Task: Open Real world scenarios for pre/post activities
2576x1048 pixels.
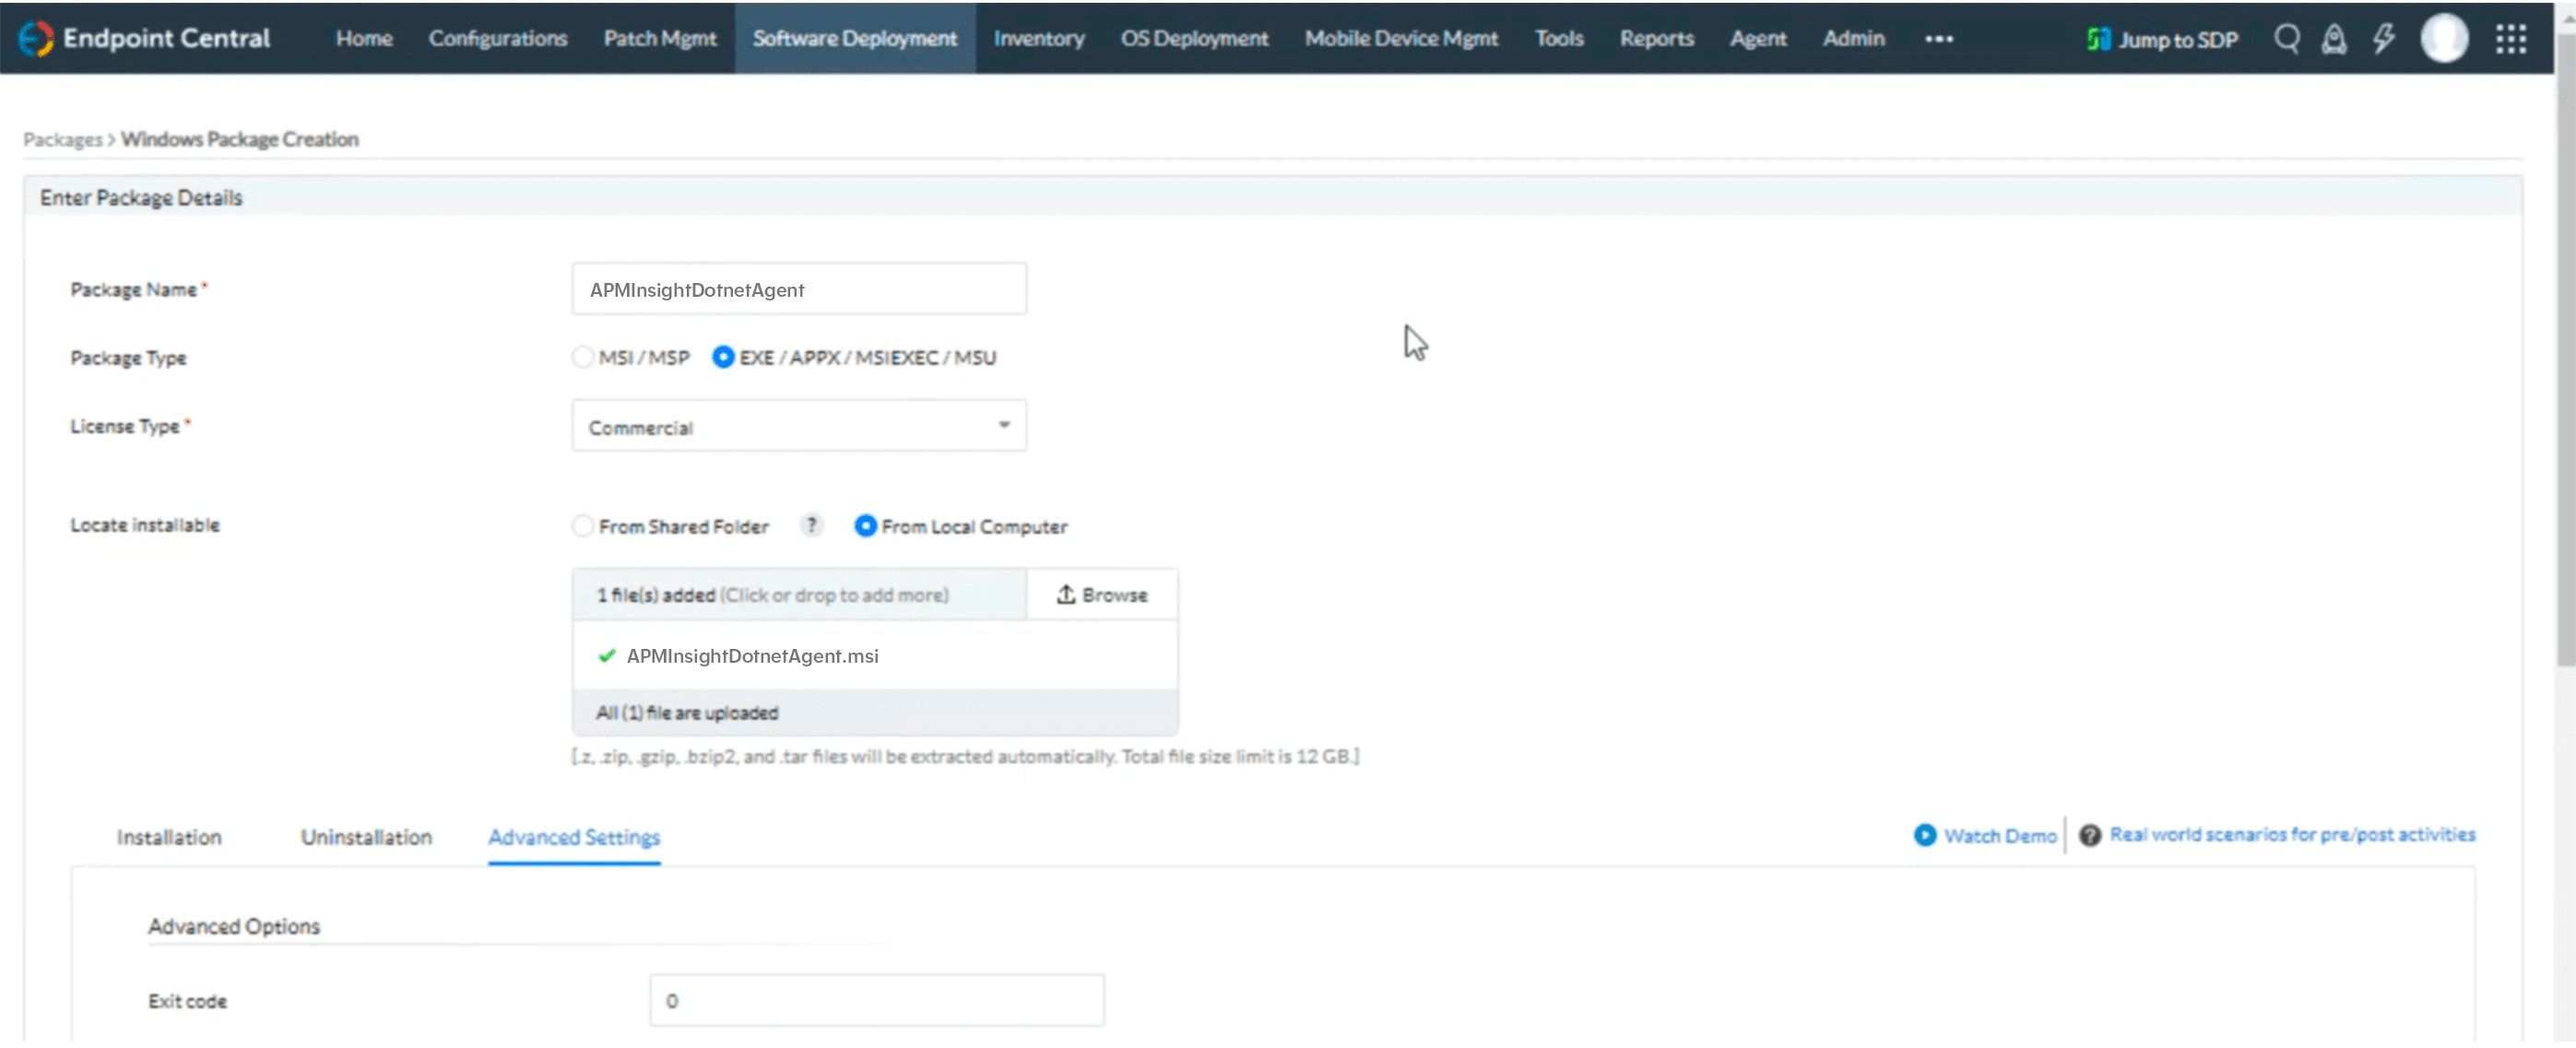Action: (2292, 835)
